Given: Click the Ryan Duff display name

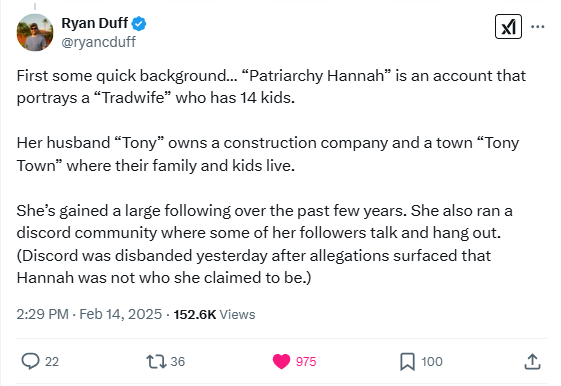Looking at the screenshot, I should click(x=94, y=23).
